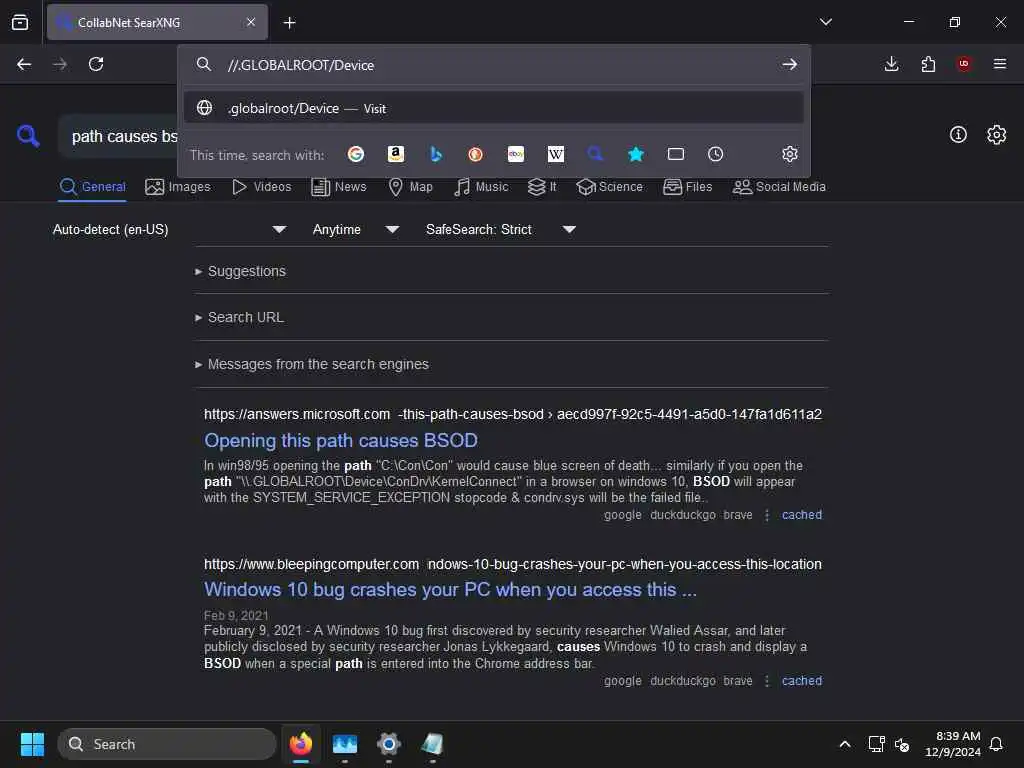Switch to the Map category

(410, 187)
